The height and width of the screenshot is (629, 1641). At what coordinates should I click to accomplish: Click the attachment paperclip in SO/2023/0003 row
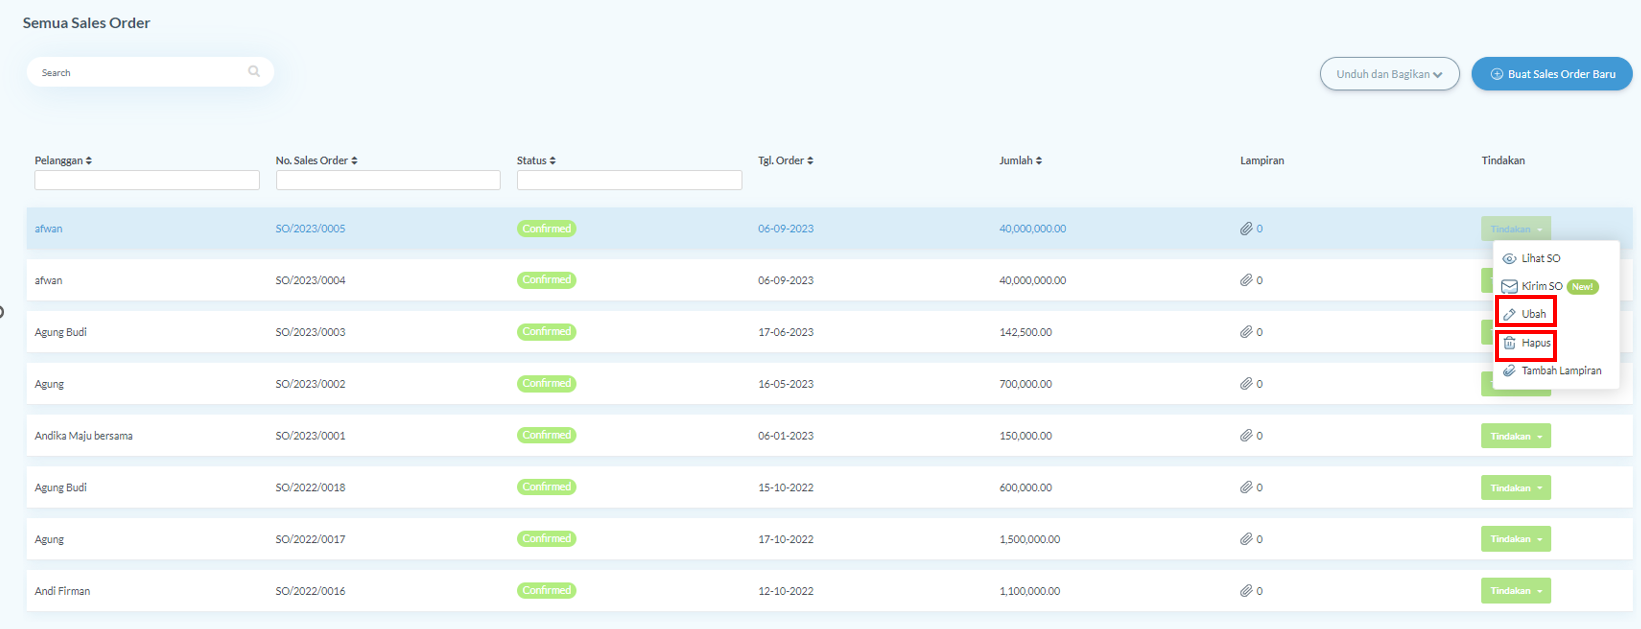[1246, 332]
